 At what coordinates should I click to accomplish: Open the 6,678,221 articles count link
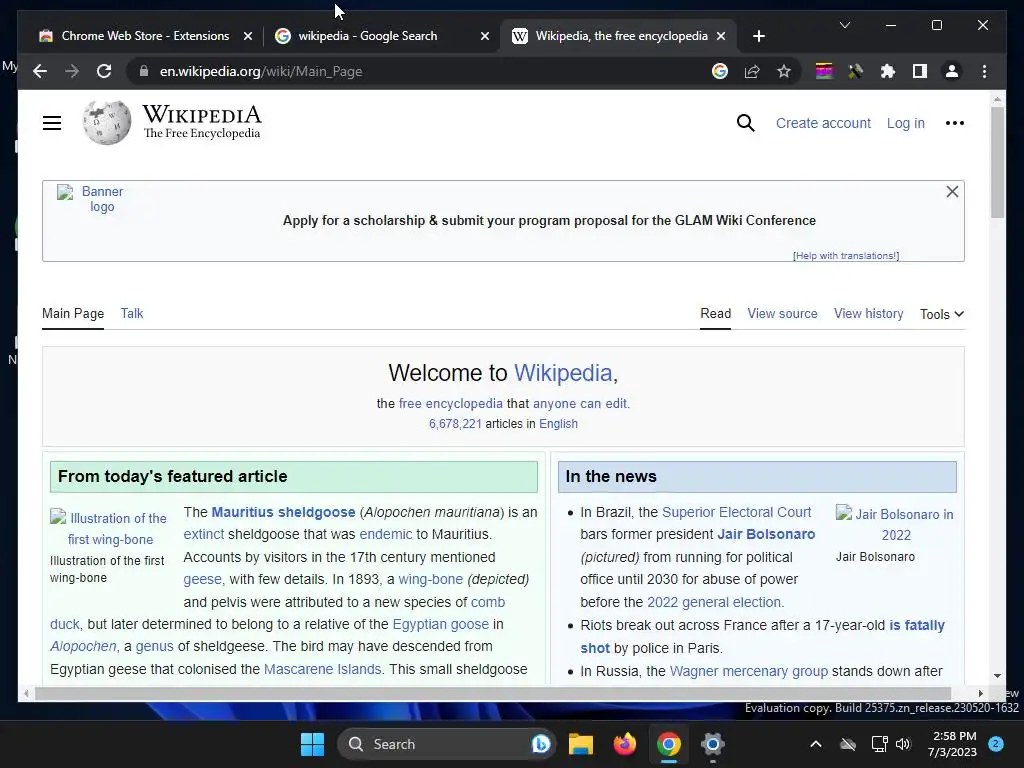click(455, 423)
